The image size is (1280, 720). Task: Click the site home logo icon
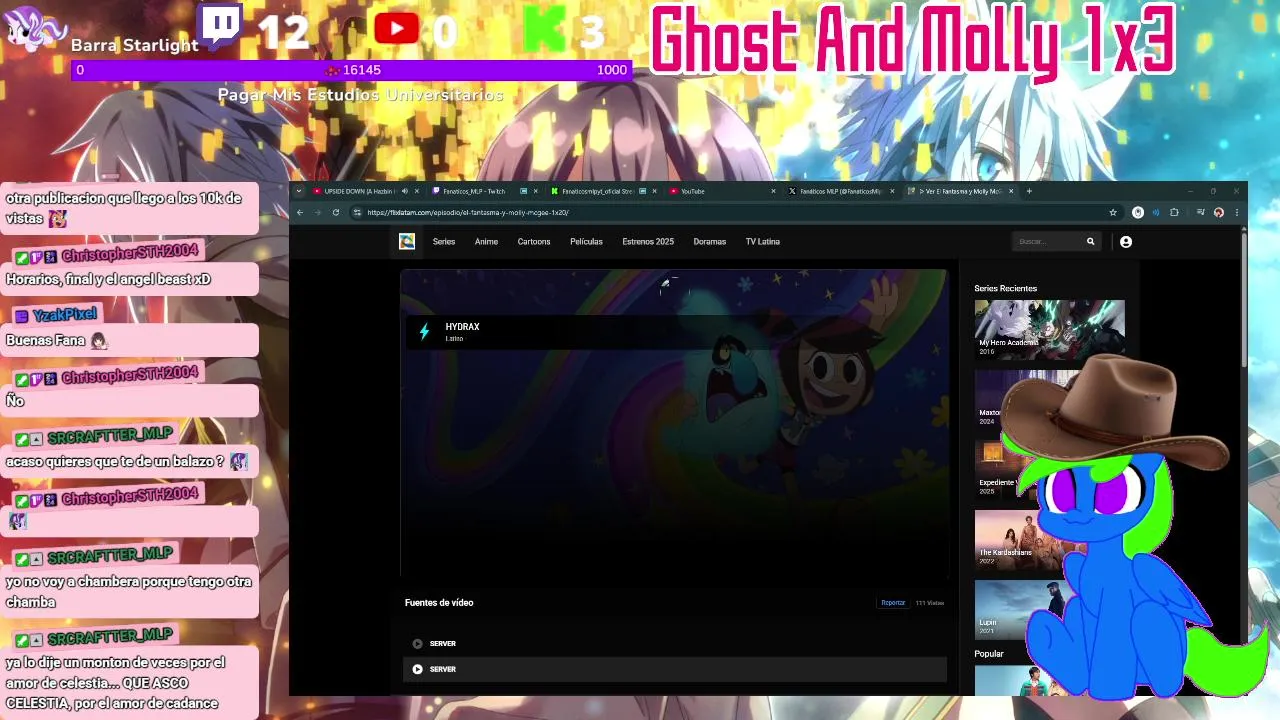click(x=407, y=241)
